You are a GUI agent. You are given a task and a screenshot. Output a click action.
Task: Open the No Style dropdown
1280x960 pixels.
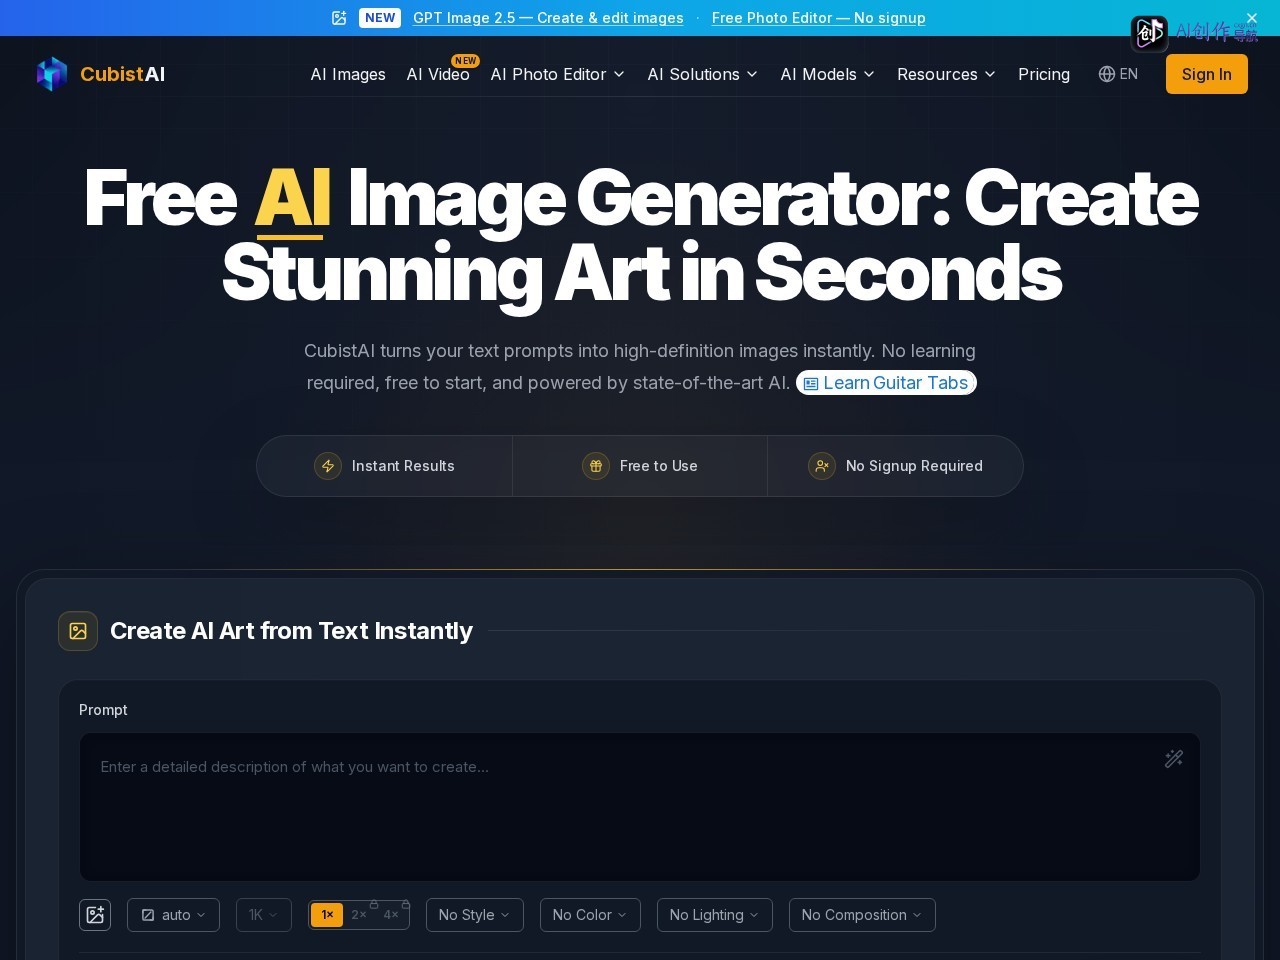(475, 915)
